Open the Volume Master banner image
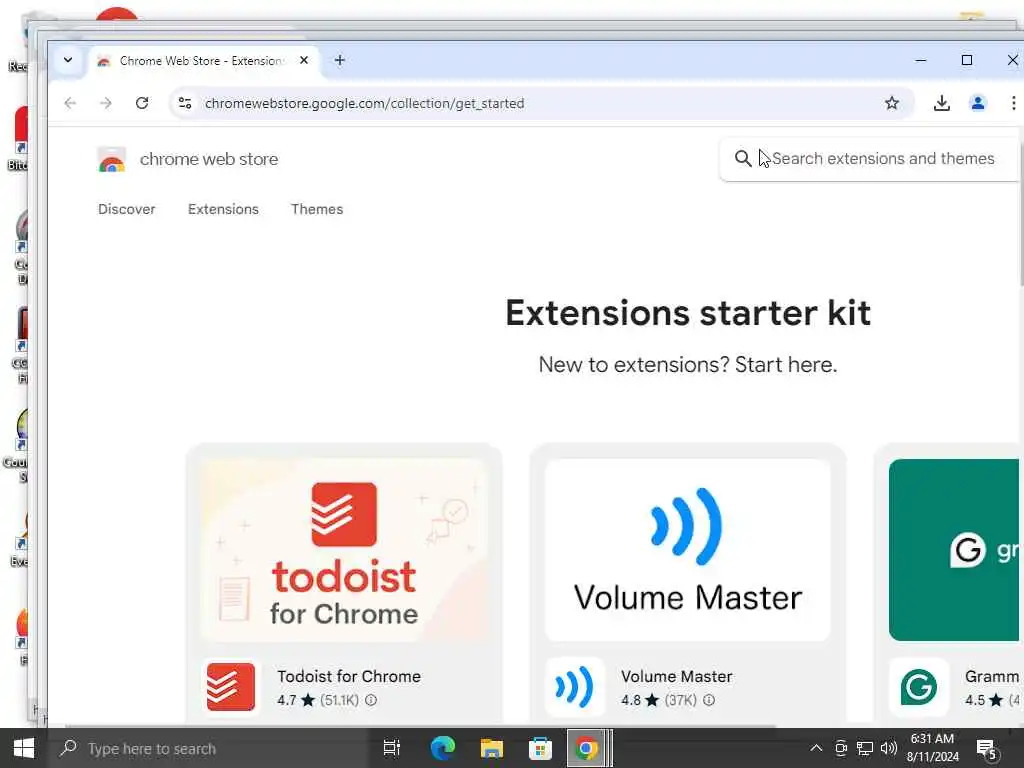Image resolution: width=1024 pixels, height=768 pixels. point(688,550)
